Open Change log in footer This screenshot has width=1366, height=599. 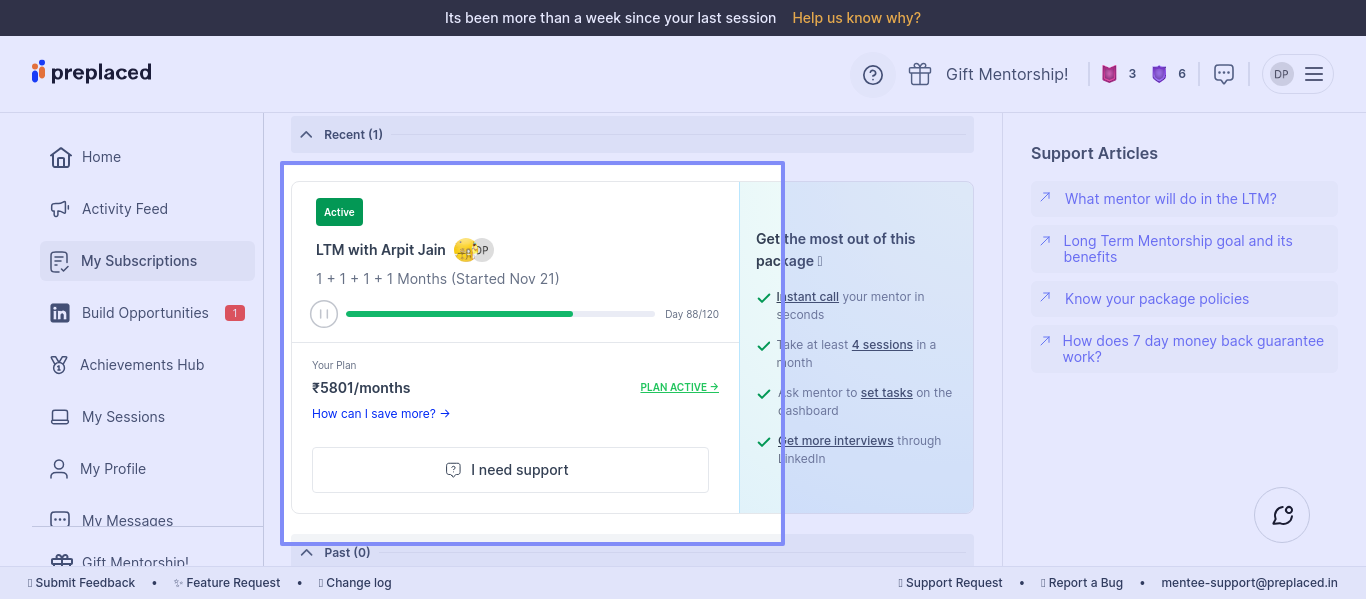point(355,583)
